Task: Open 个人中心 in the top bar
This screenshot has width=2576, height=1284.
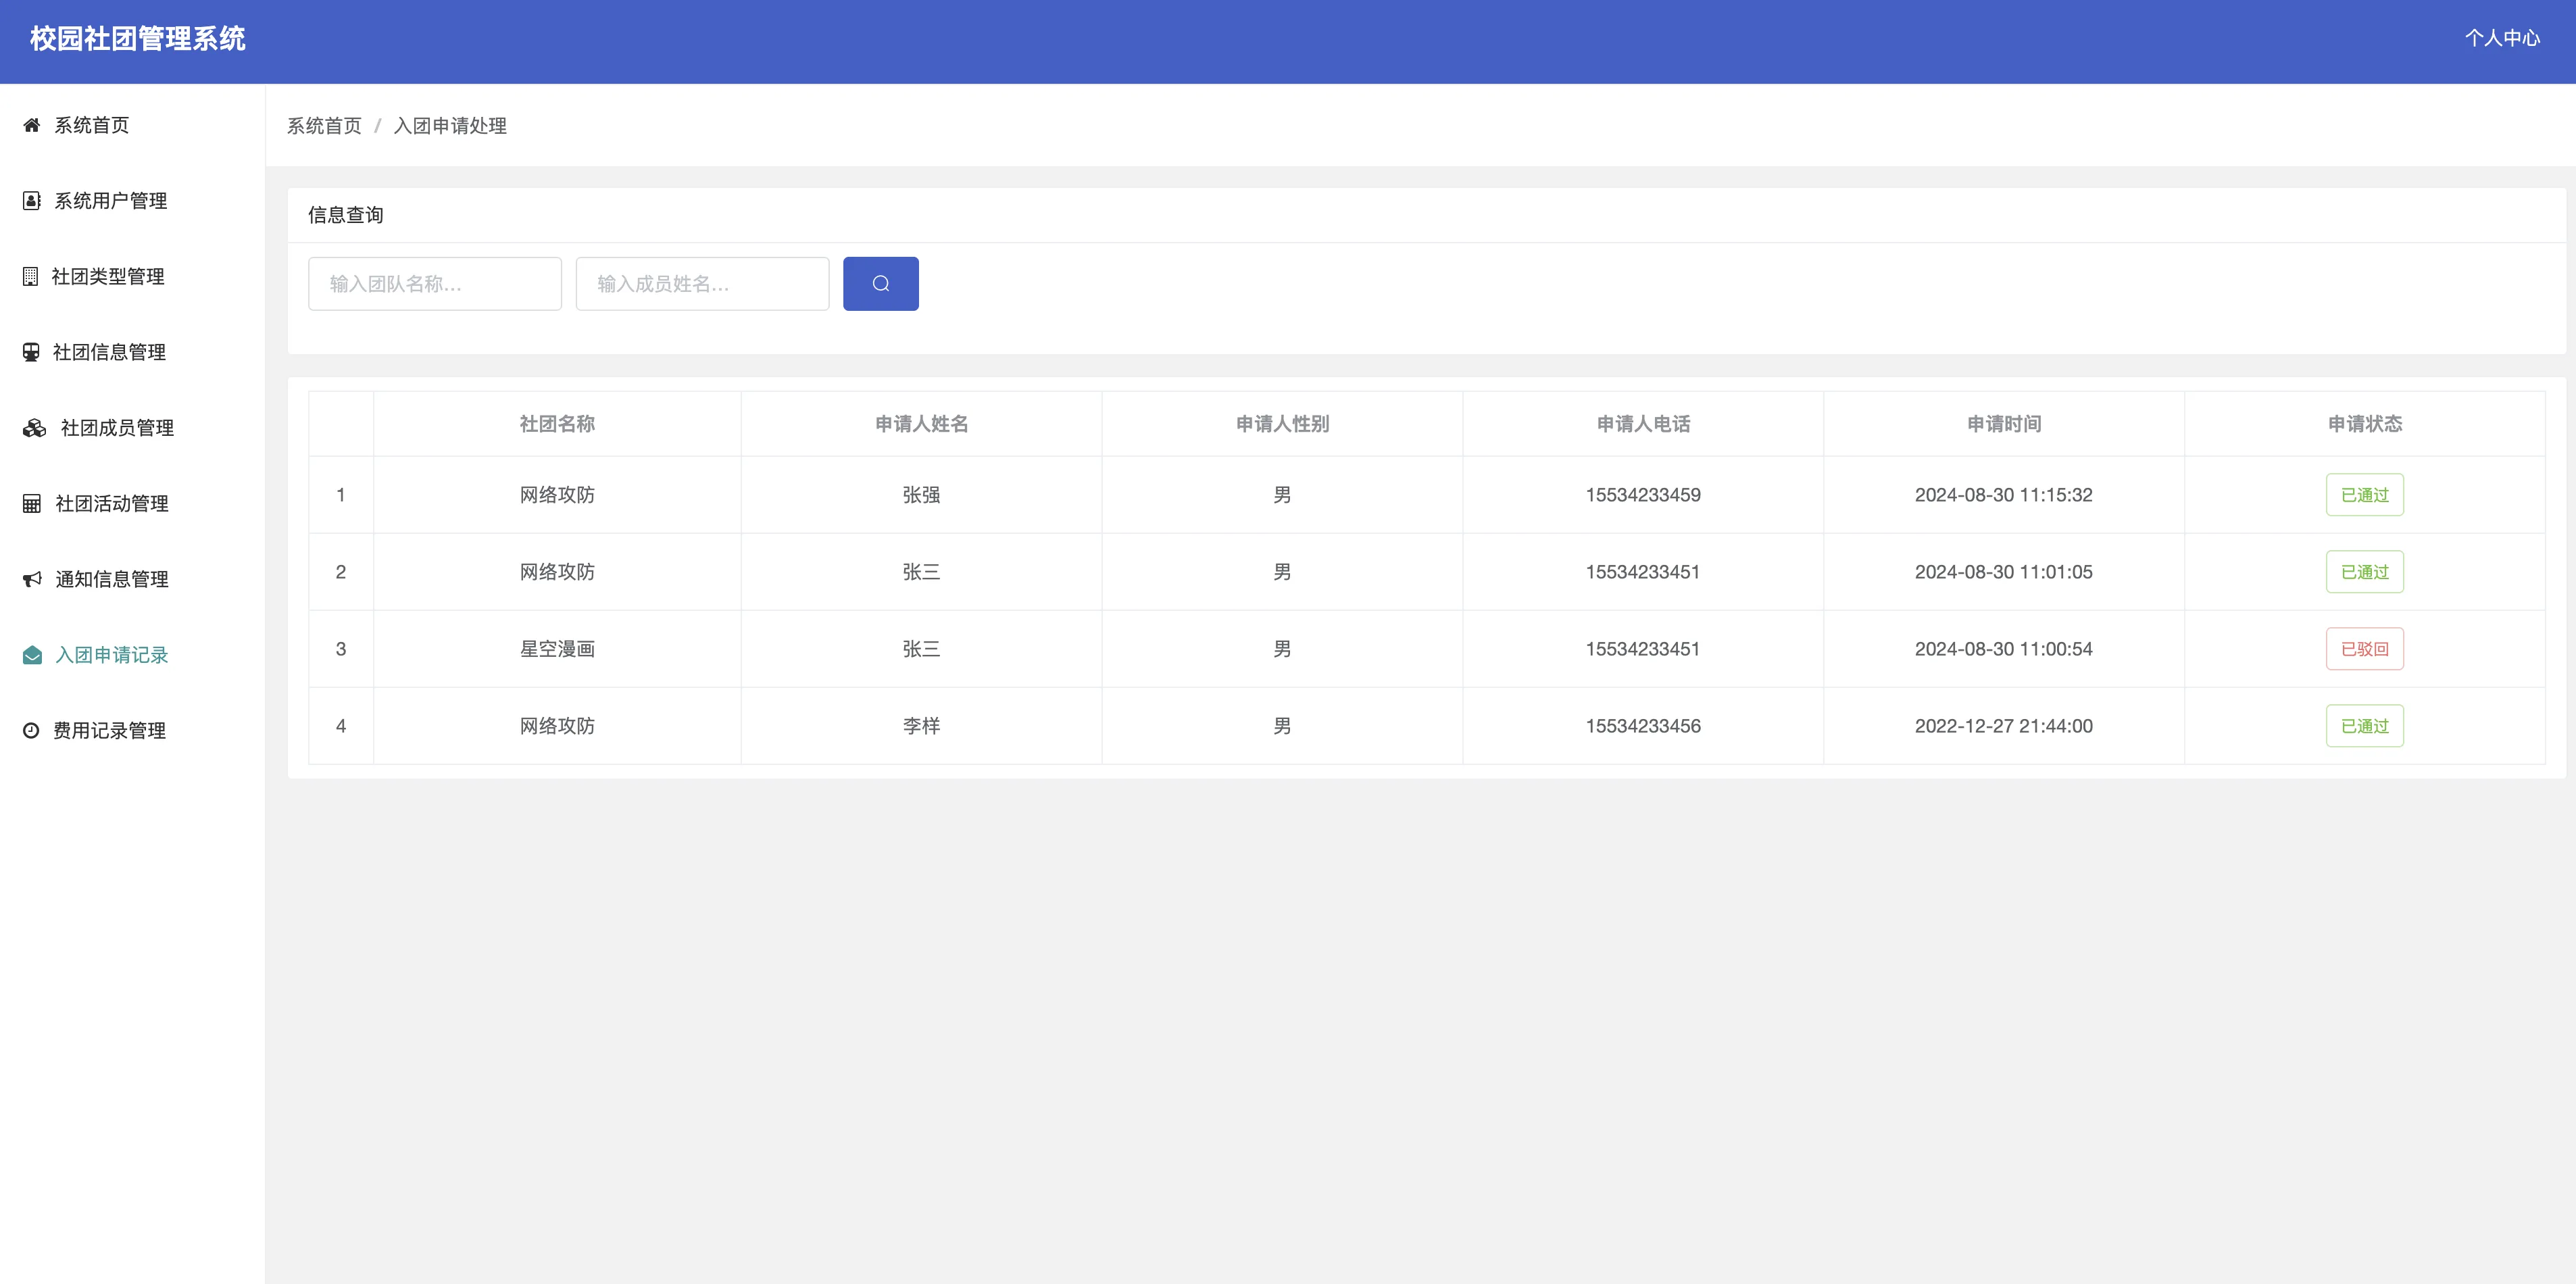Action: 2501,38
